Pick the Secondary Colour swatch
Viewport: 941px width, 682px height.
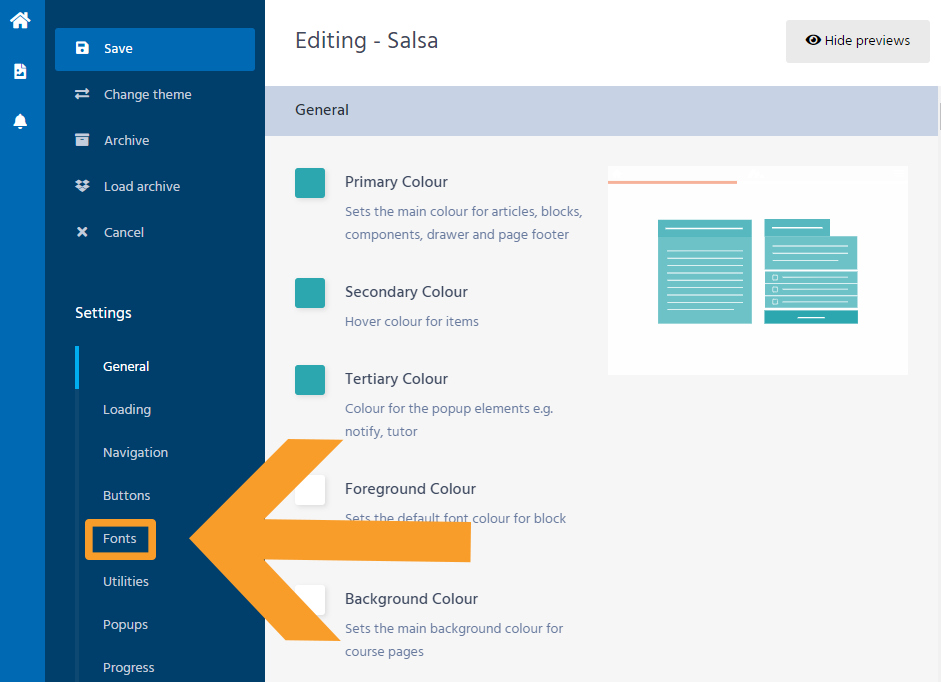click(x=310, y=293)
